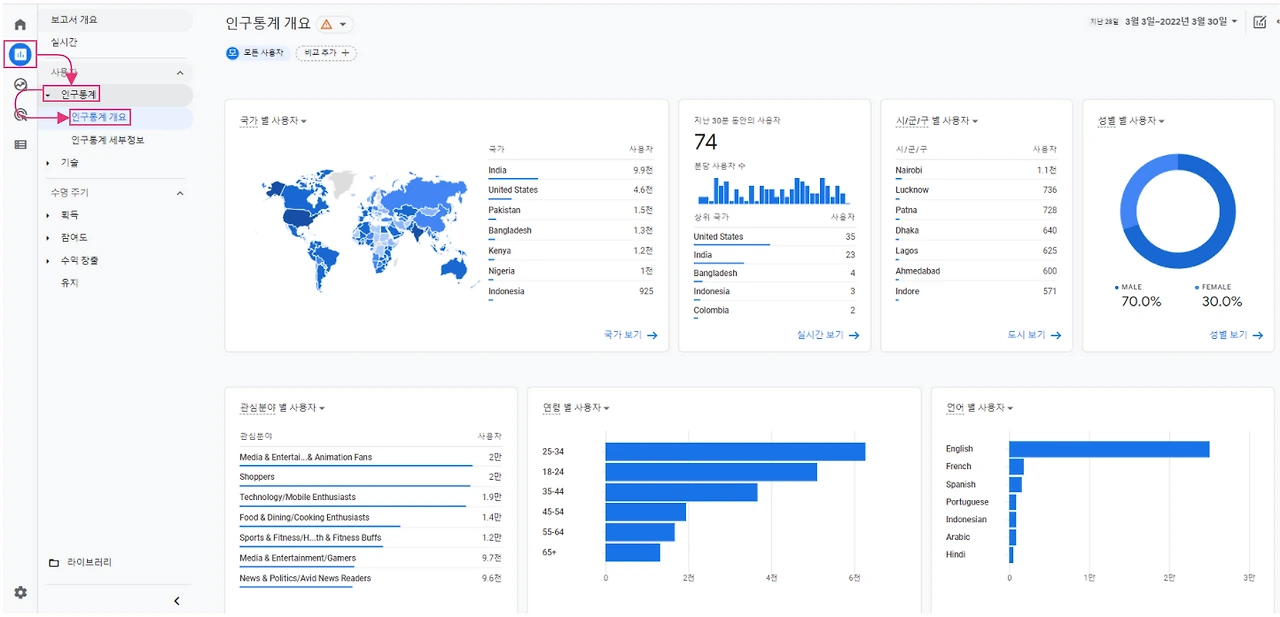Click the plus icon in 비교 추가

pyautogui.click(x=346, y=52)
